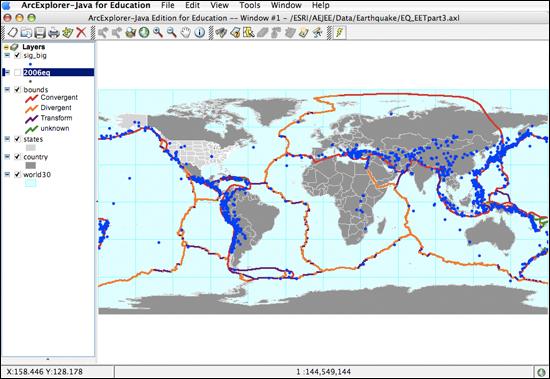Screen dimensions: 550x379
Task: Click the first greyed icon after the yellow magnifier tool
Action: (x=262, y=33)
